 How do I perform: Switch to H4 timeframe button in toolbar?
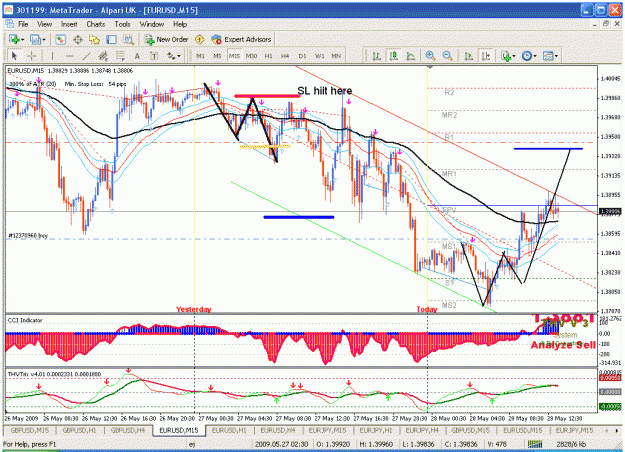(x=285, y=56)
